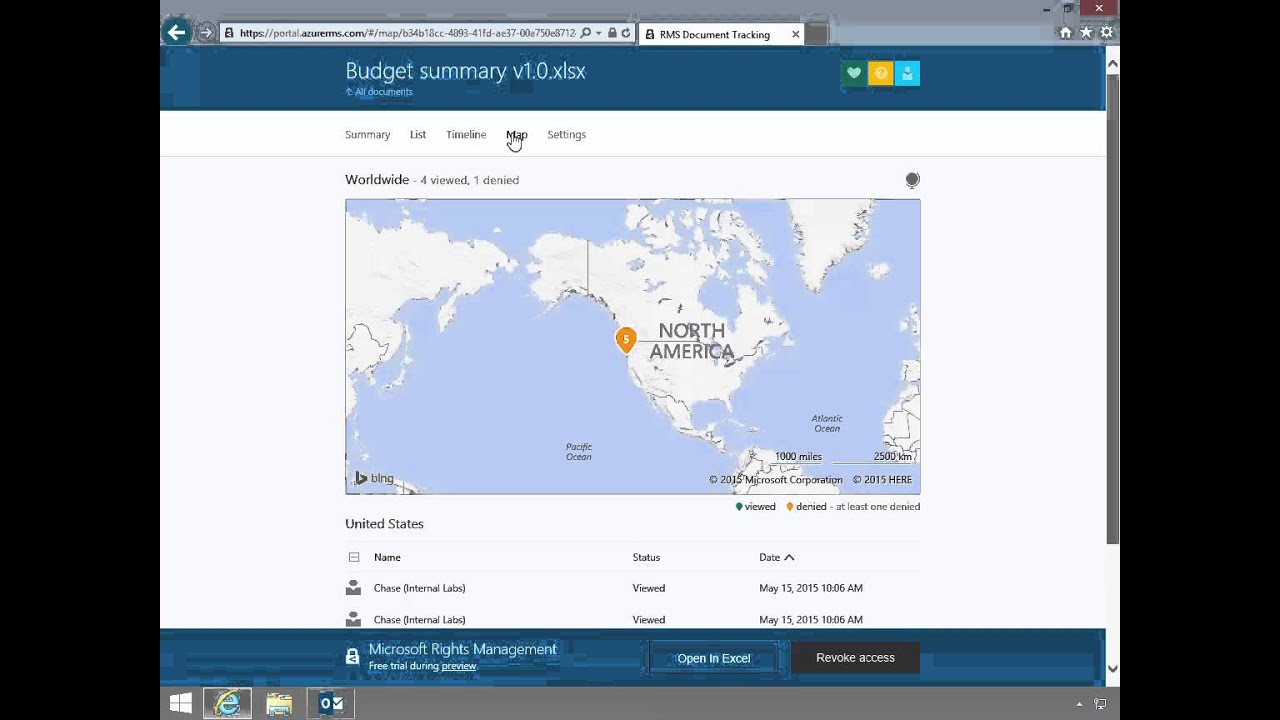Open a new blank browser tab
This screenshot has width=1280, height=720.
[x=816, y=34]
